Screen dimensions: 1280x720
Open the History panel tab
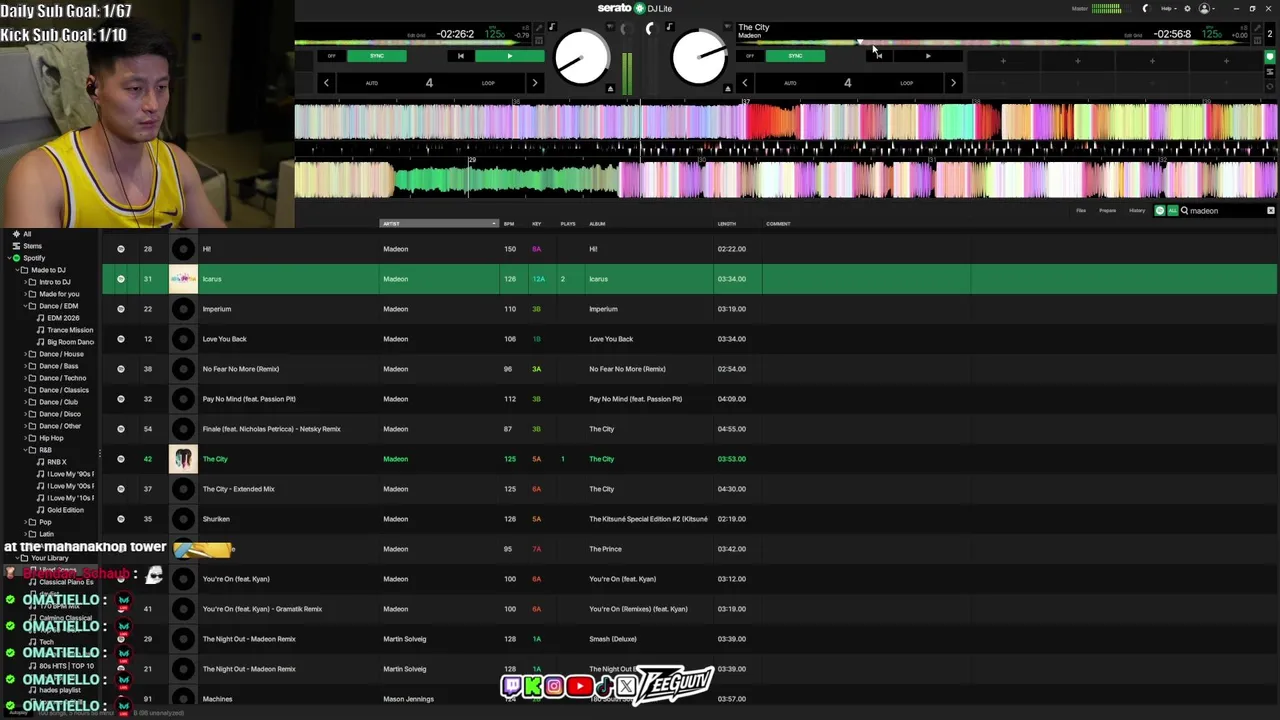(x=1137, y=211)
